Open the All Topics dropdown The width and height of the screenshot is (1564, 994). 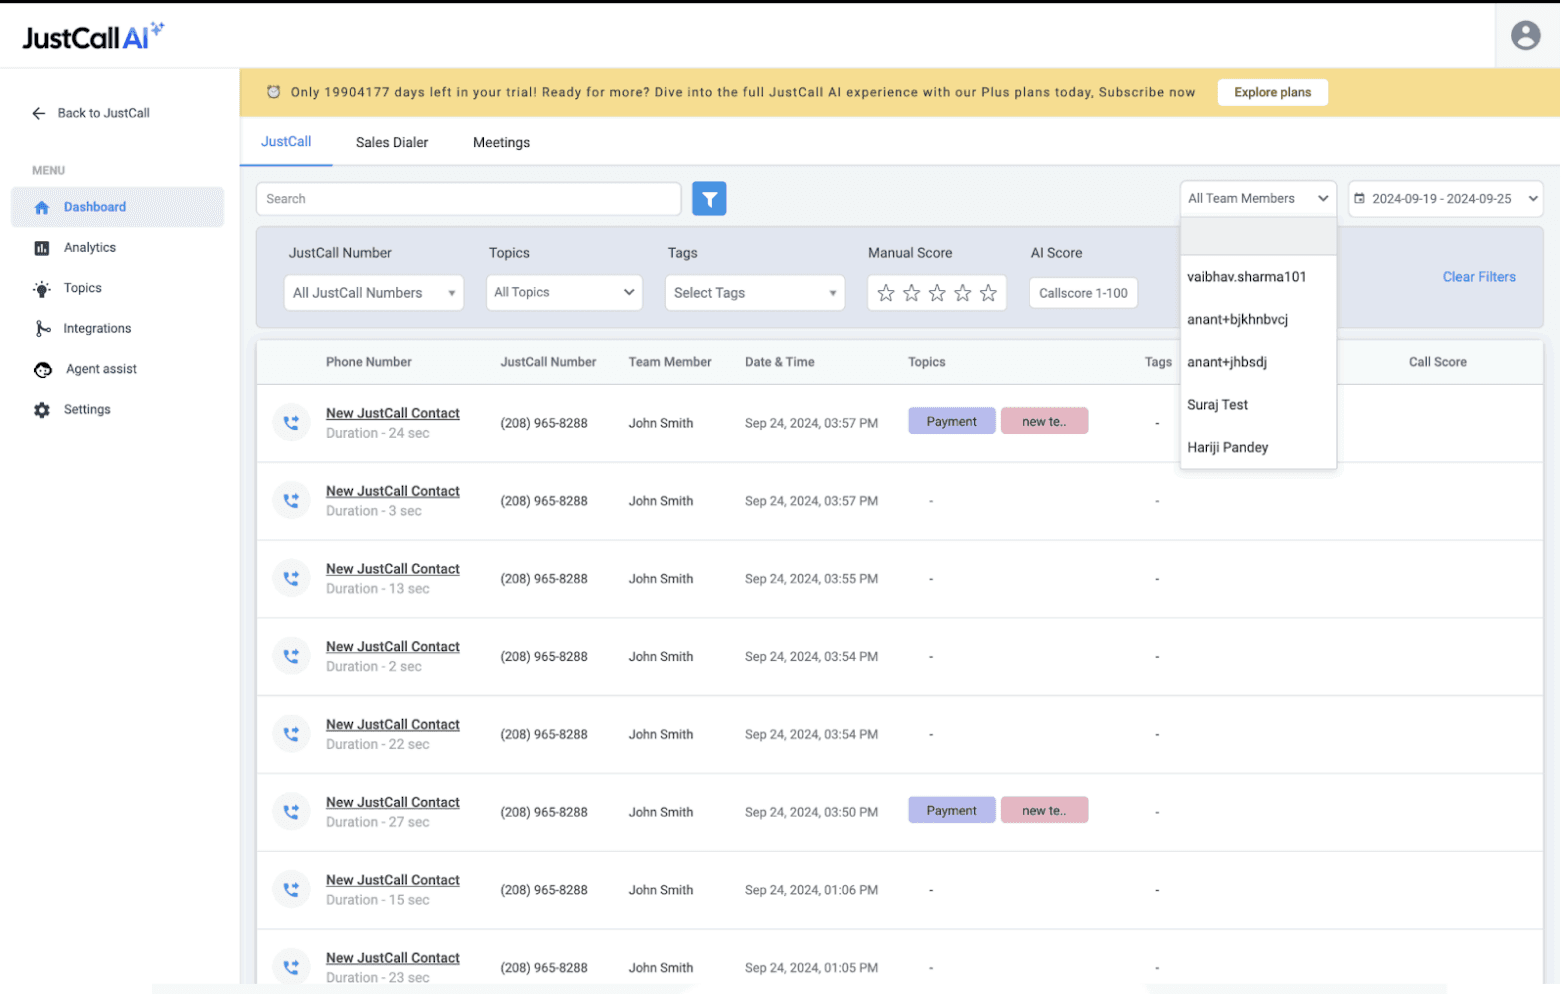tap(565, 293)
